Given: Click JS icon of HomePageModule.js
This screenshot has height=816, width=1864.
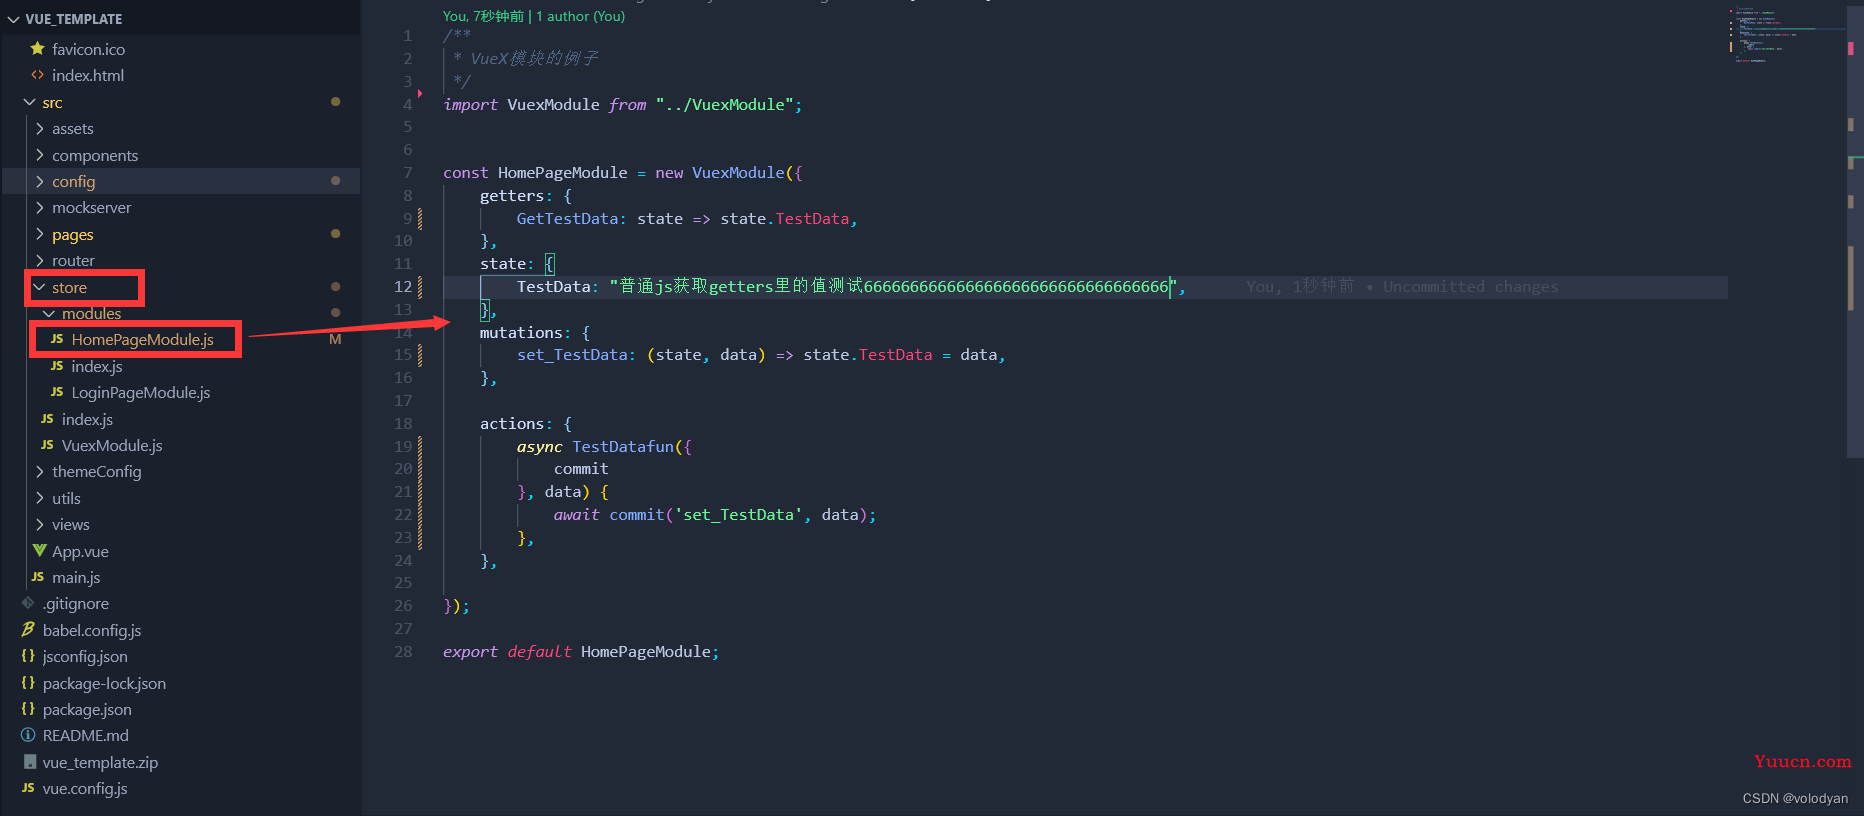Looking at the screenshot, I should [57, 339].
